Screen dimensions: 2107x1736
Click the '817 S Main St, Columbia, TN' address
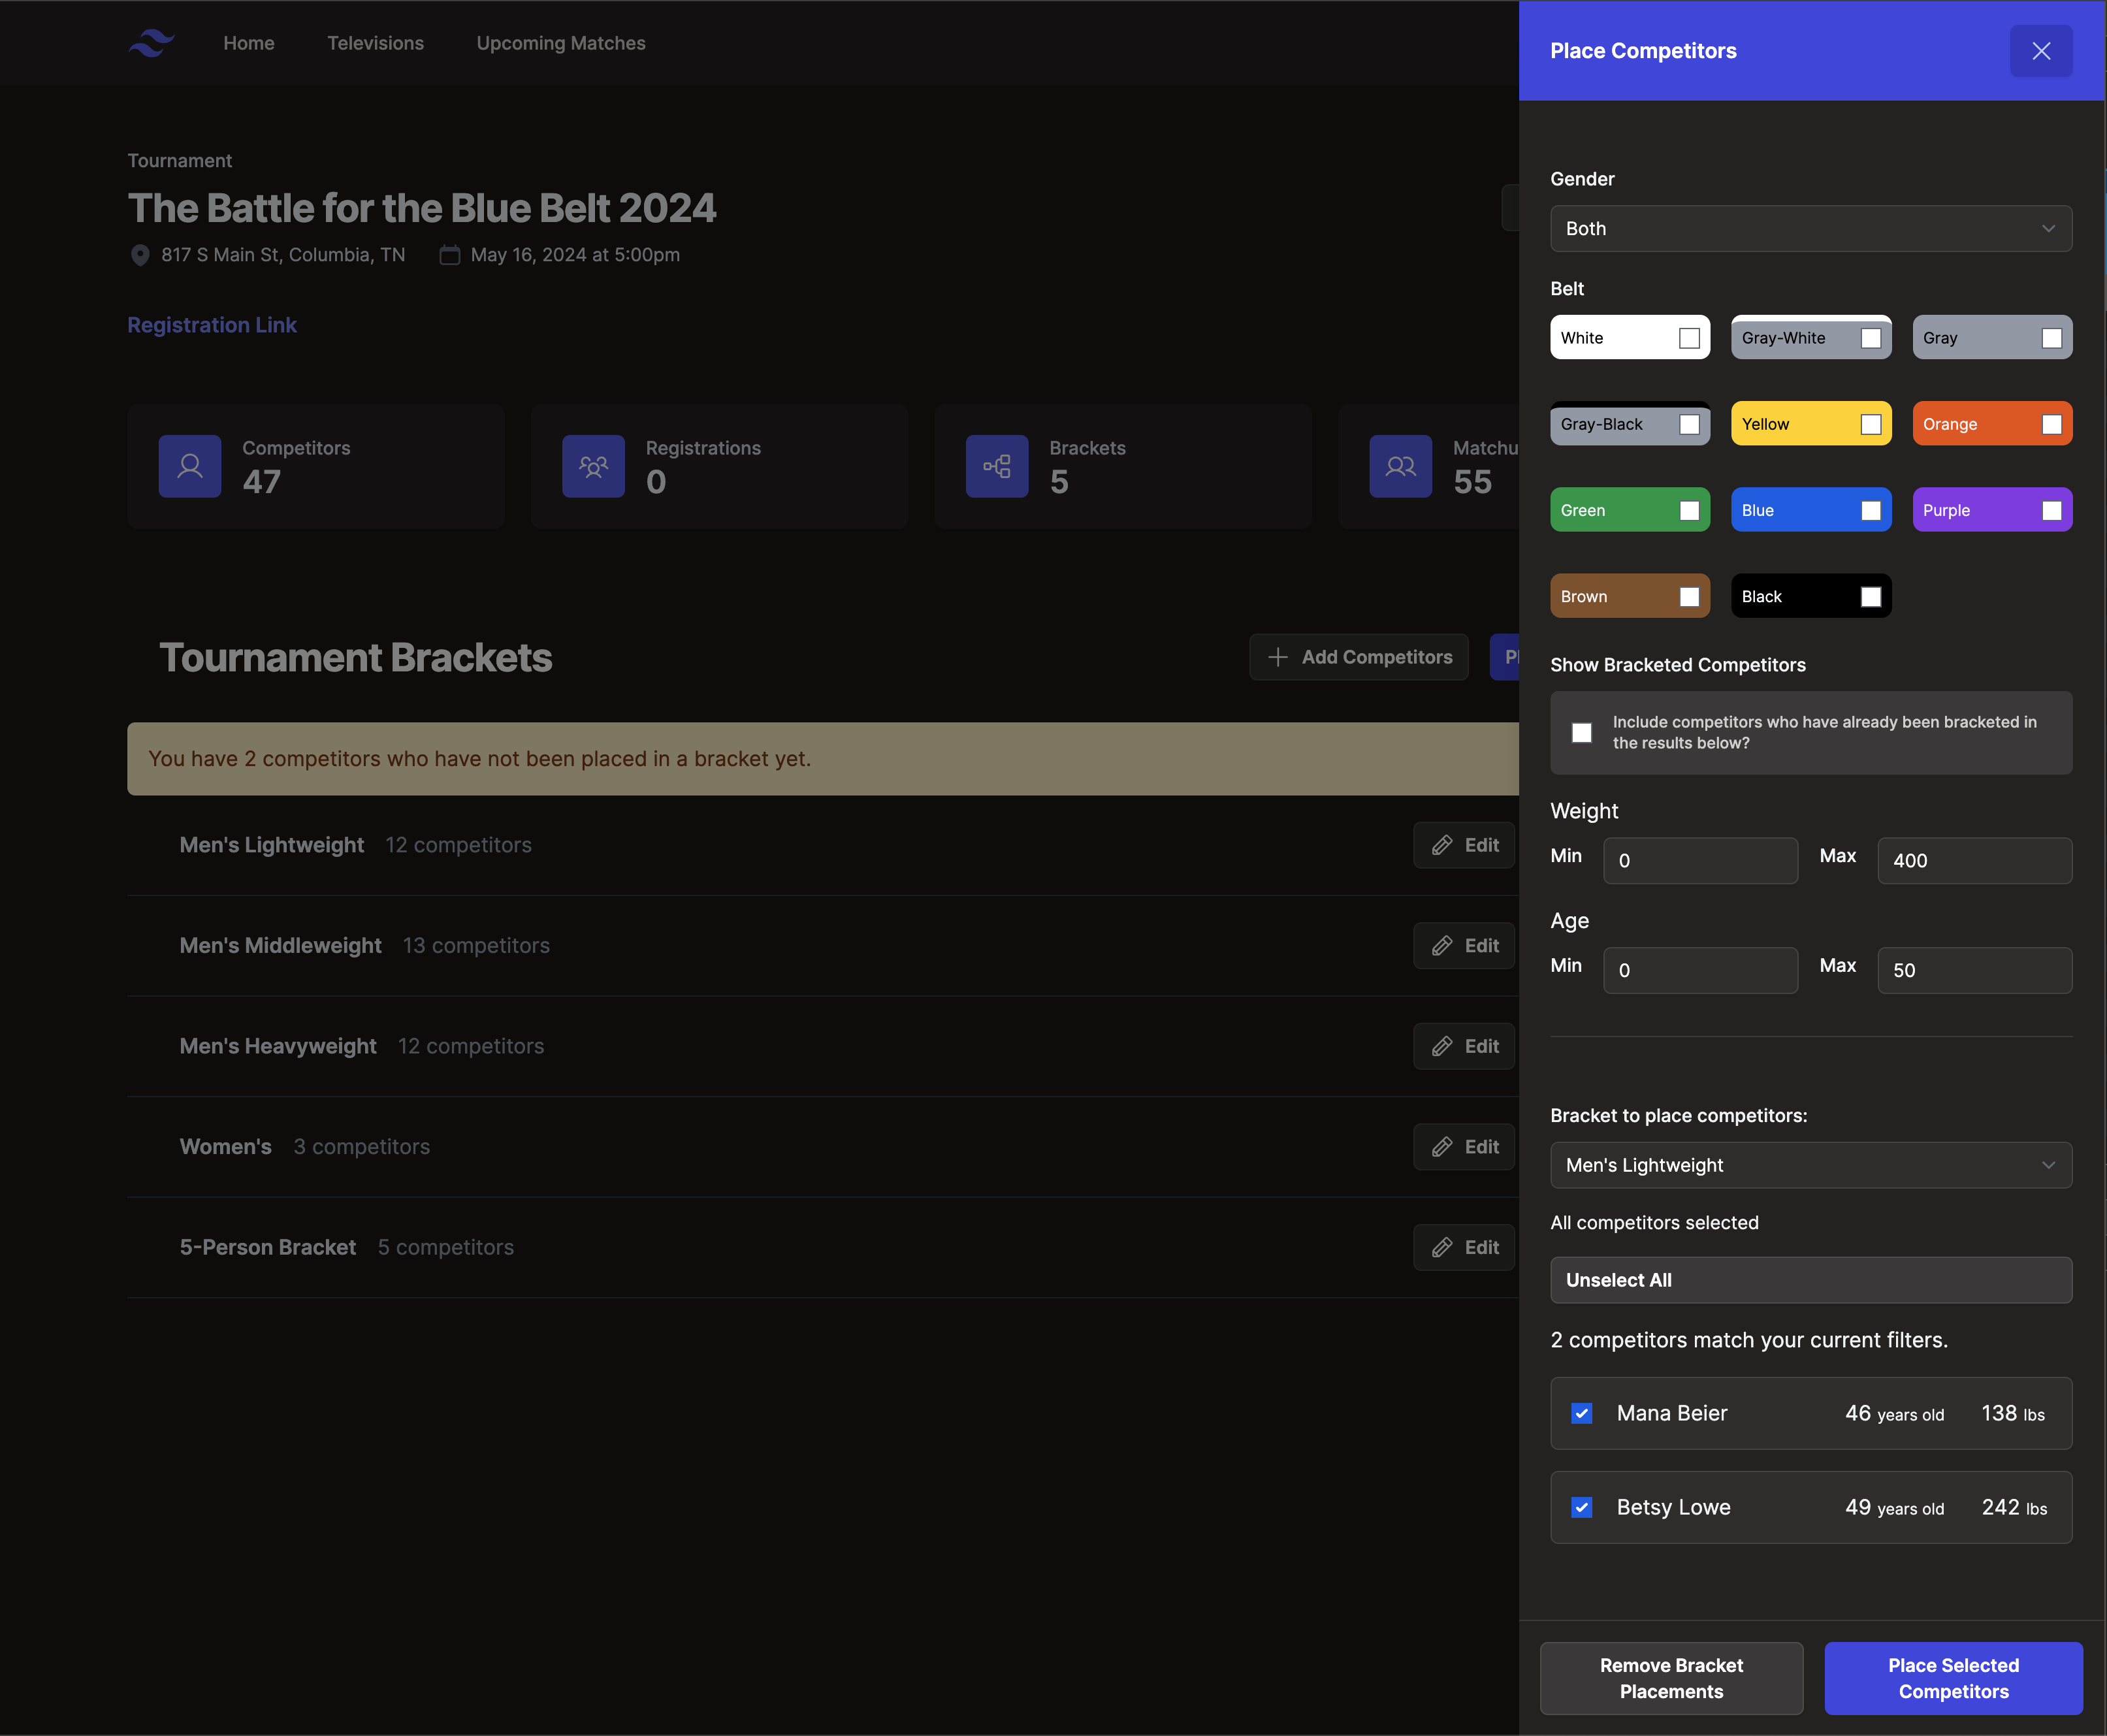283,255
